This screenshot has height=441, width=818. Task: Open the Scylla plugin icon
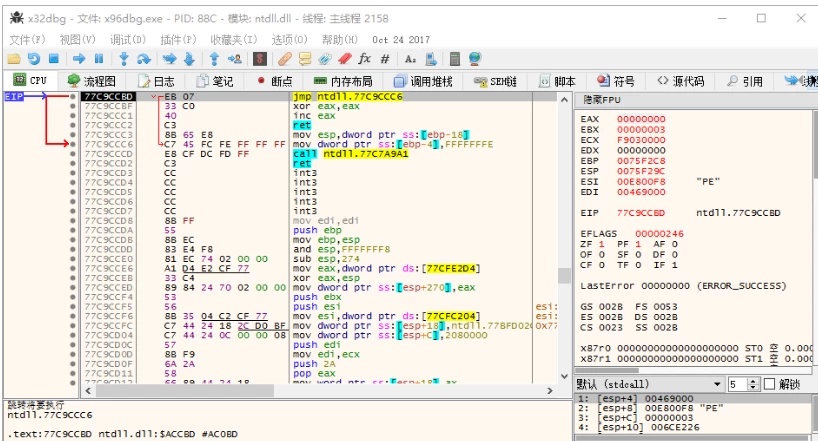click(260, 59)
